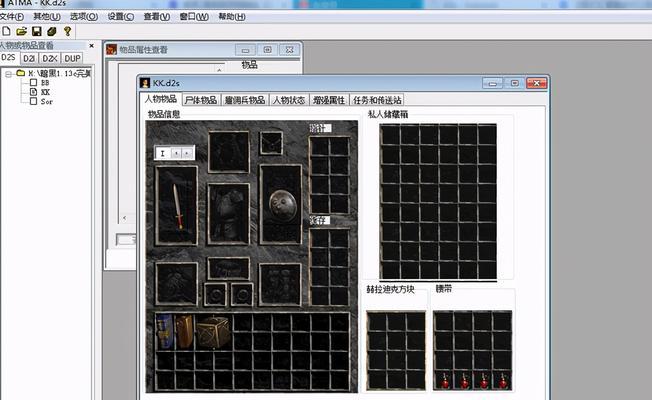Select the blue tome in inventory
This screenshot has width=652, height=400.
(x=164, y=331)
